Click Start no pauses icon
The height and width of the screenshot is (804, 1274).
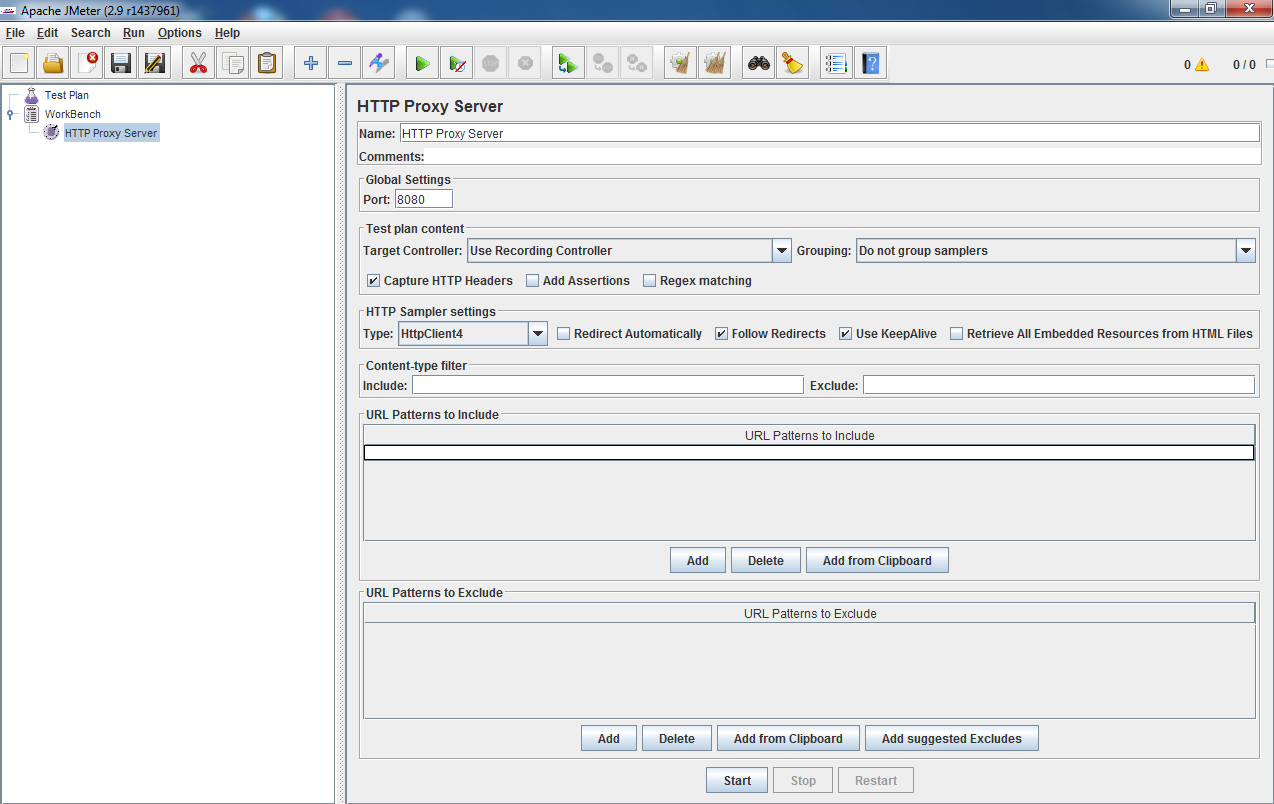click(457, 64)
